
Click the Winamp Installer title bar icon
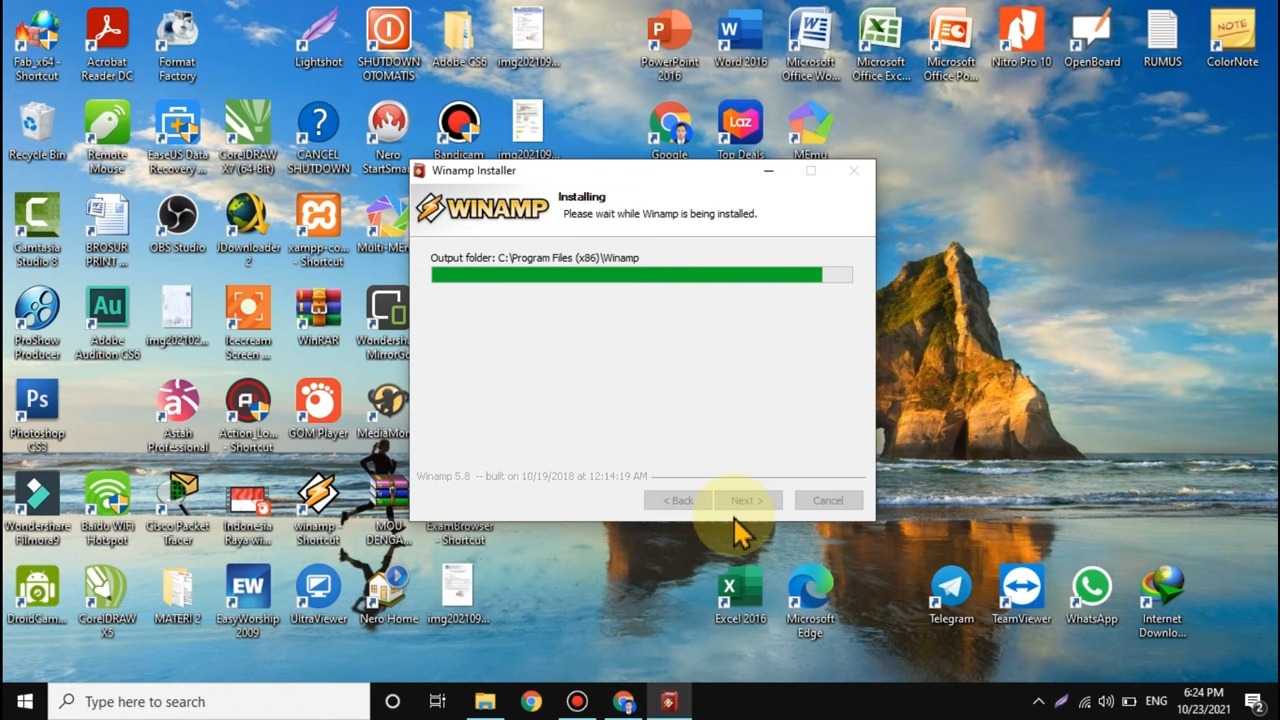pyautogui.click(x=420, y=171)
